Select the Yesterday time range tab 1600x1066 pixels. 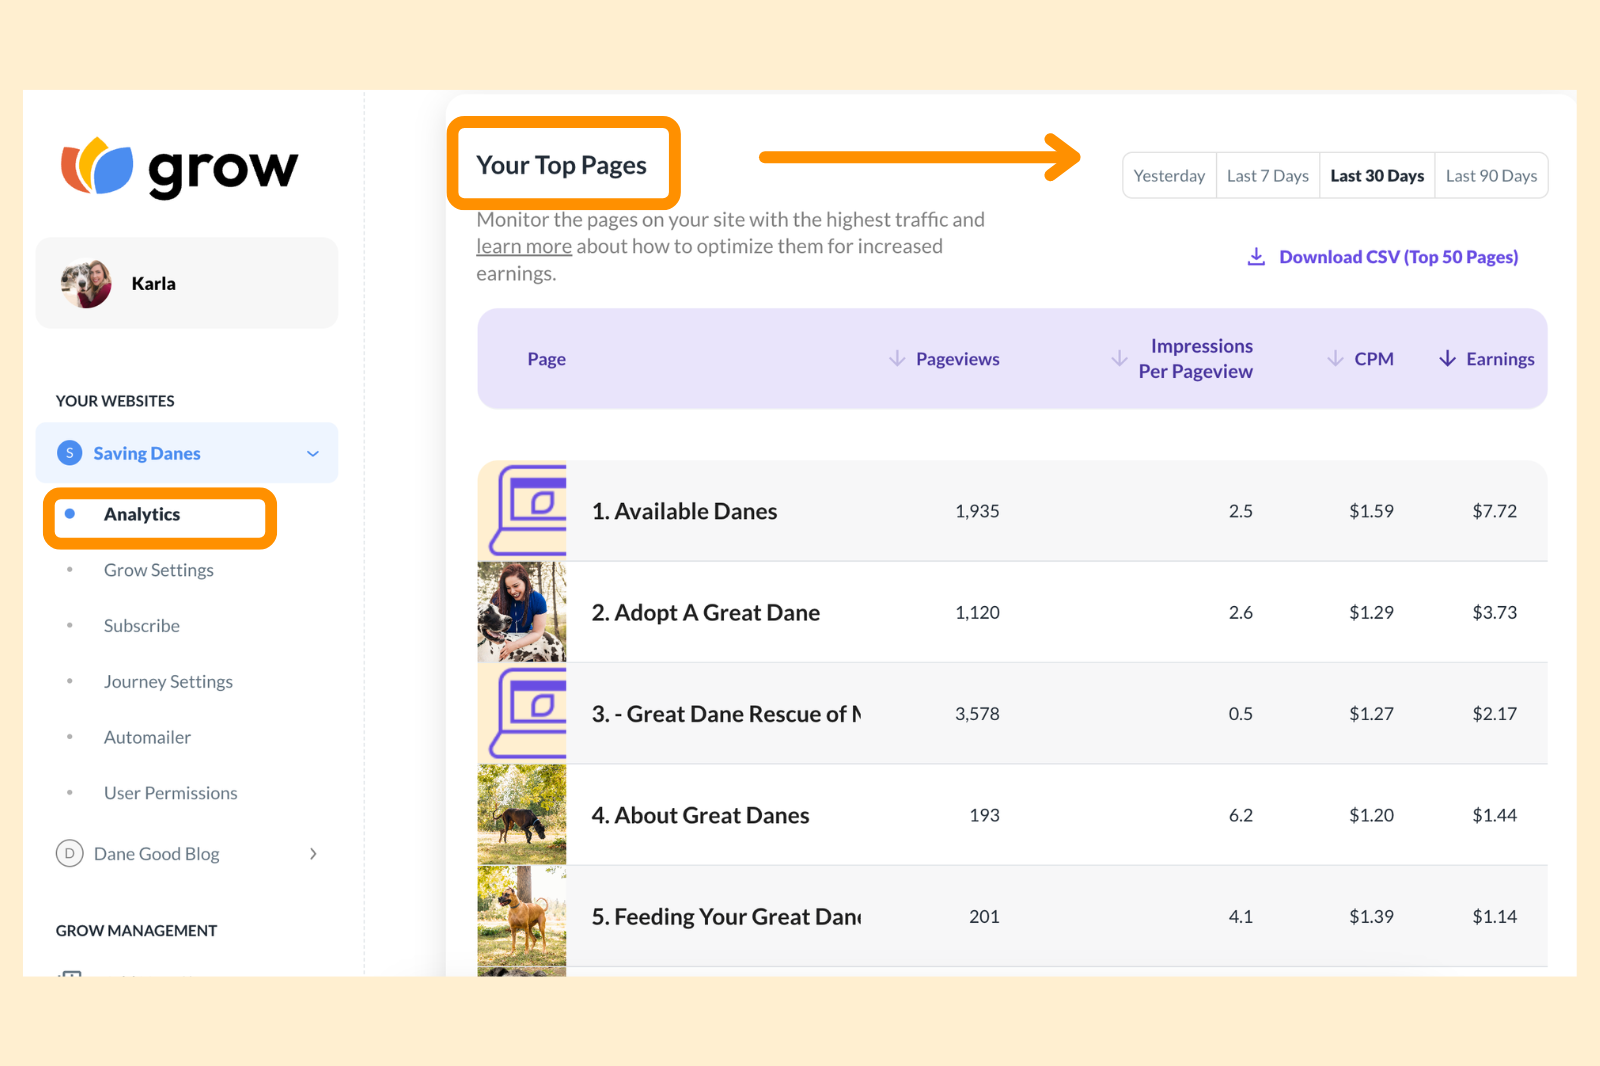[x=1168, y=175]
